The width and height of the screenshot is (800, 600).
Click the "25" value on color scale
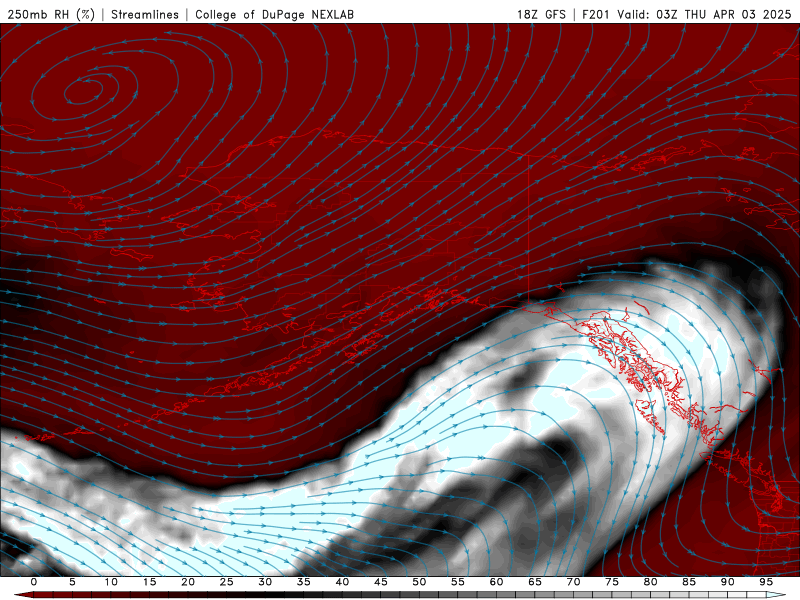pos(227,582)
